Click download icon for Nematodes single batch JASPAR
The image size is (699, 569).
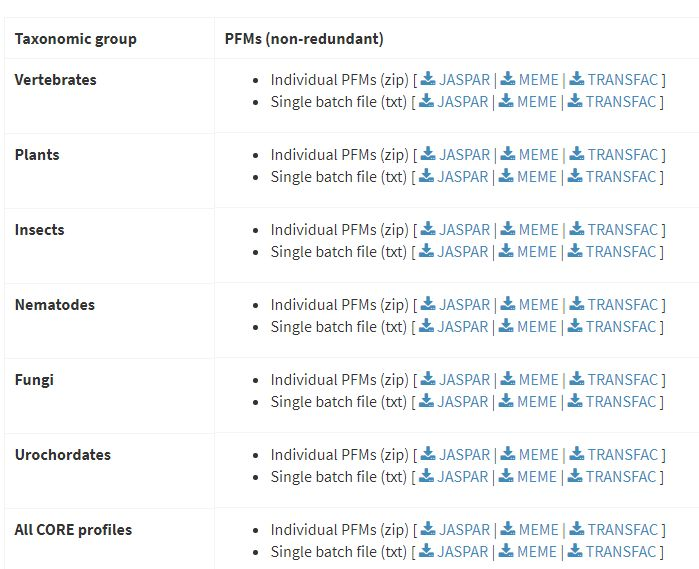pyautogui.click(x=426, y=327)
